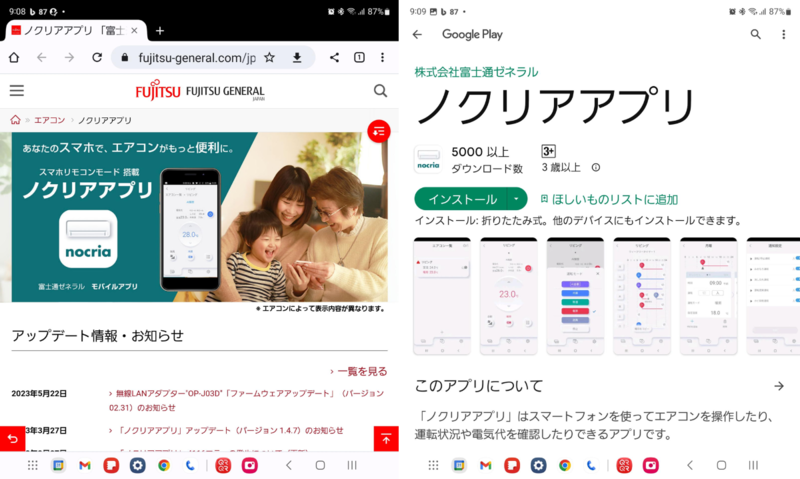Tap the 3+ age rating badge

(x=548, y=152)
